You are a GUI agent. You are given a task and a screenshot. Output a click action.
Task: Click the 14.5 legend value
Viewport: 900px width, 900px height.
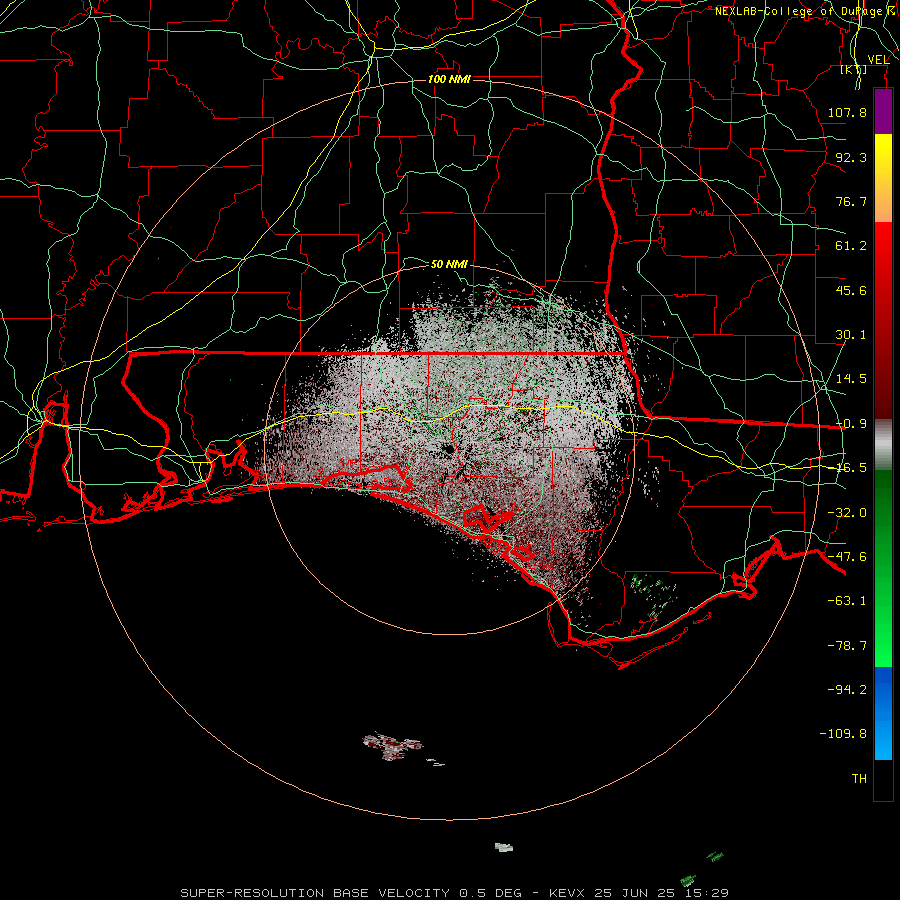pyautogui.click(x=851, y=379)
